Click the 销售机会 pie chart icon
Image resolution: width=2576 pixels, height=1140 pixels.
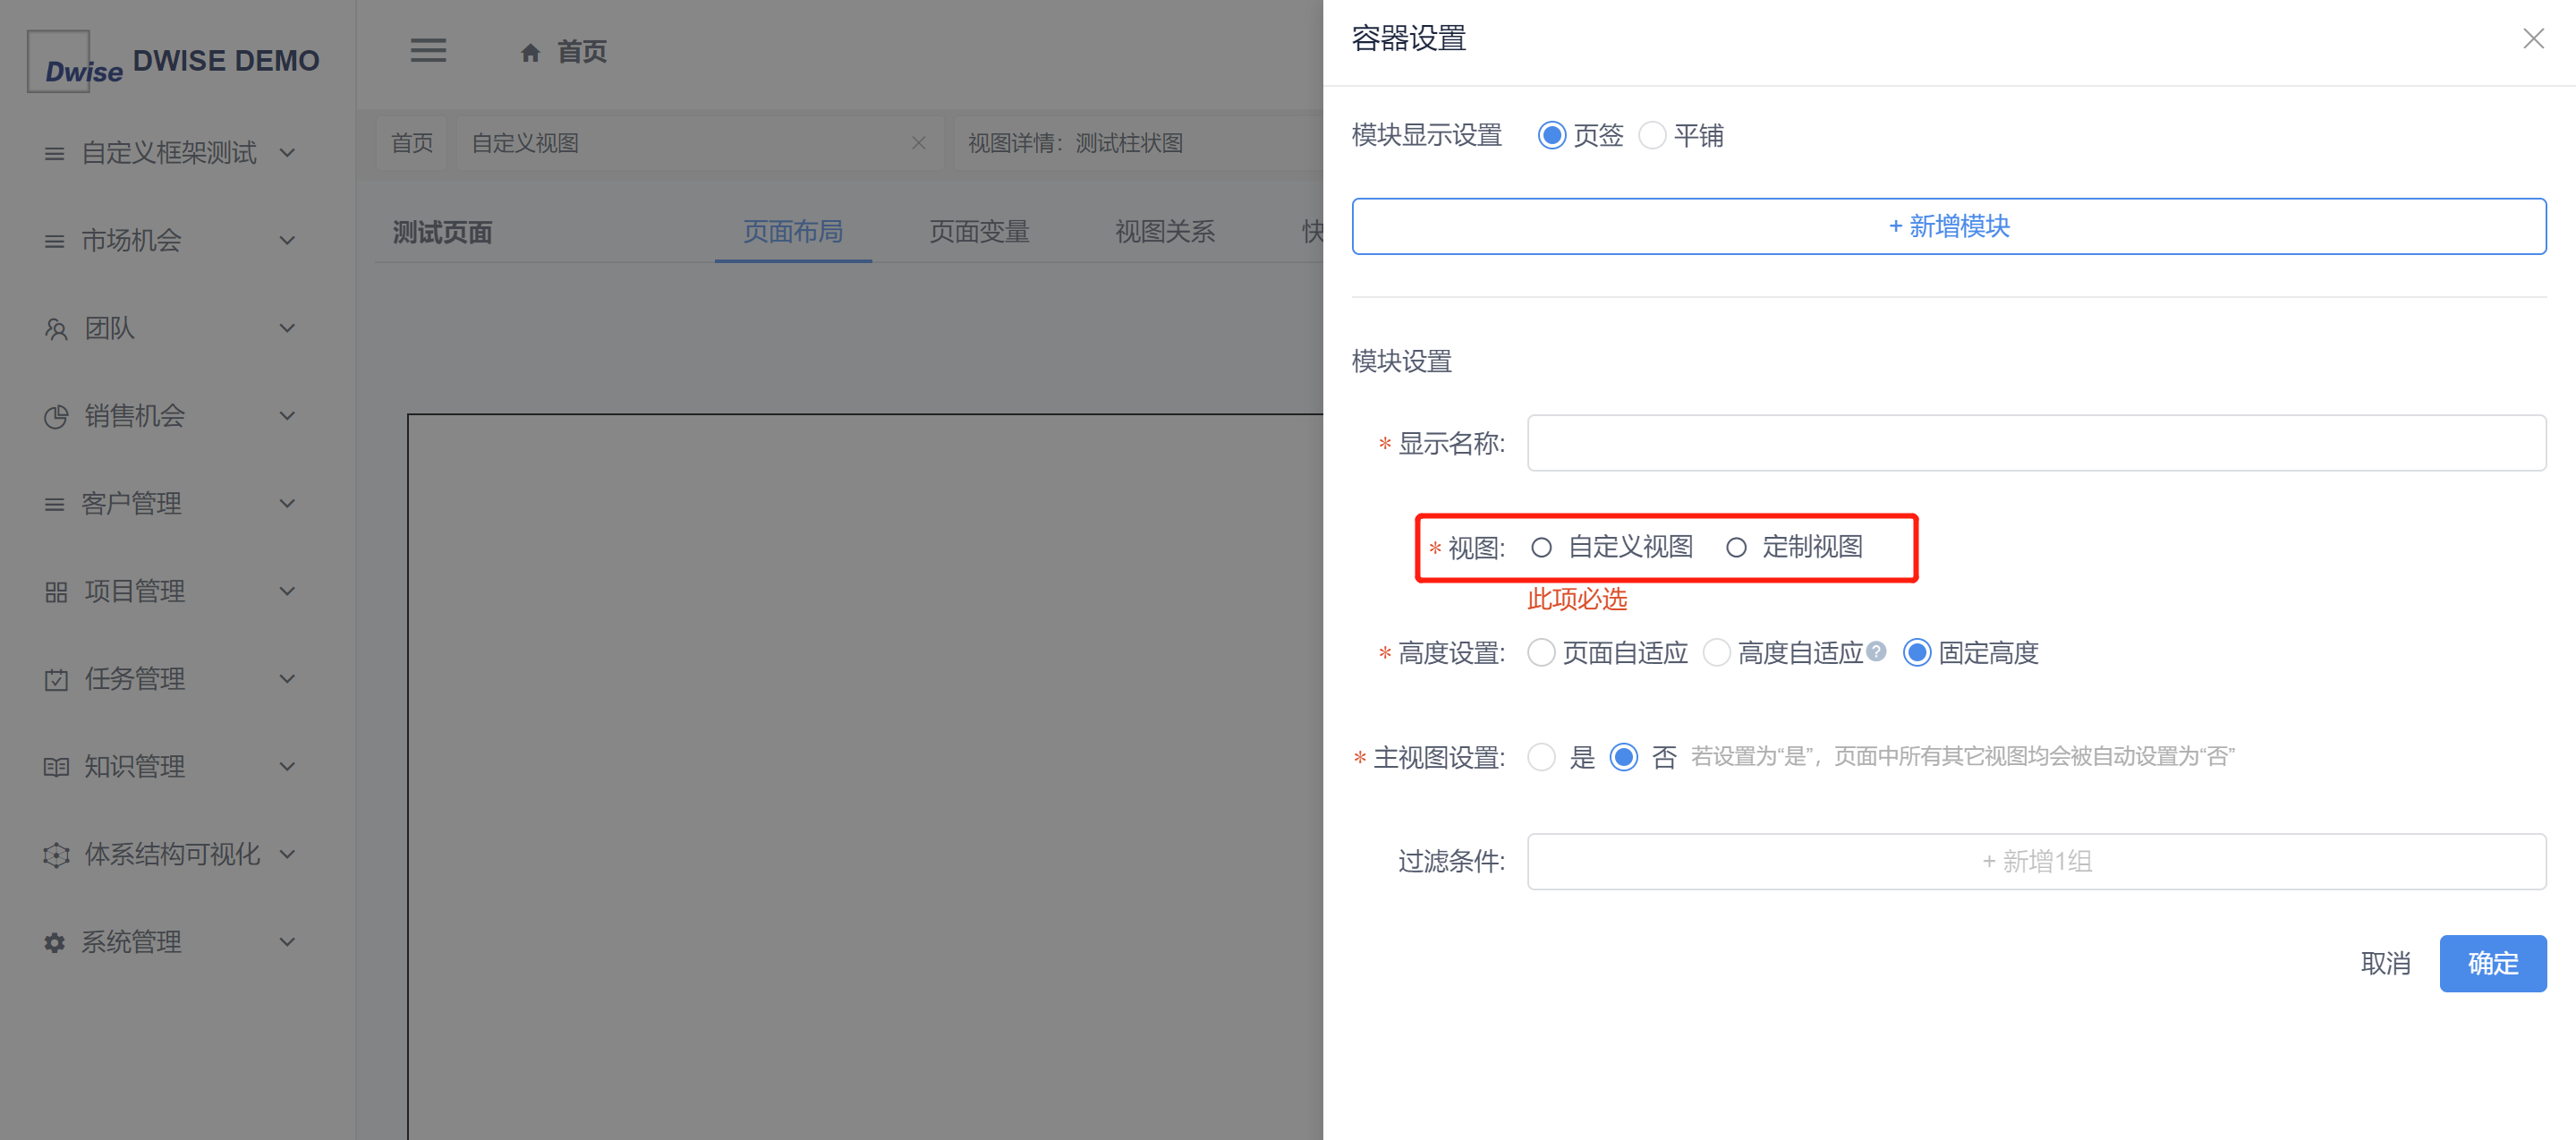56,417
